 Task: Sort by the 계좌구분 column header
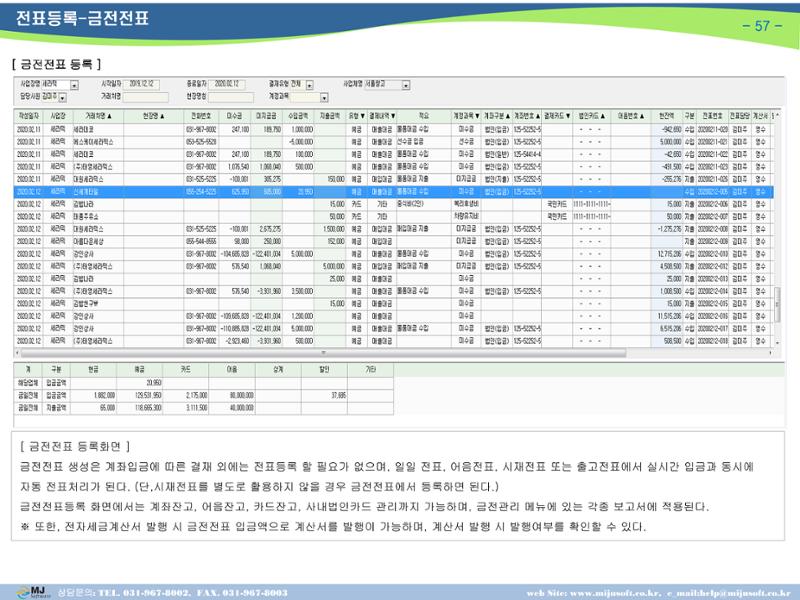[x=497, y=116]
